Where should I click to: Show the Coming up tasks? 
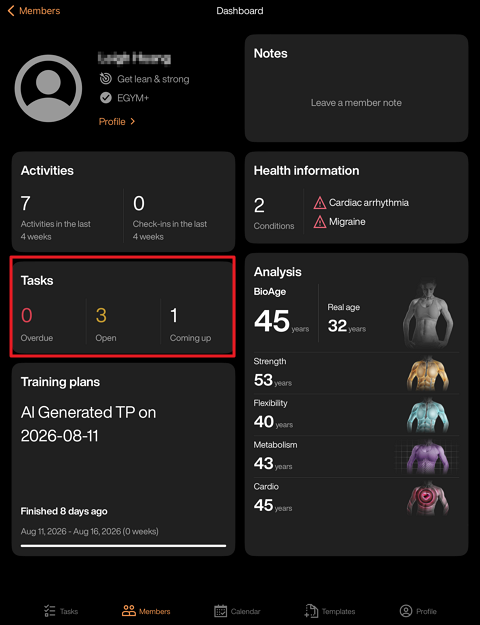[190, 324]
